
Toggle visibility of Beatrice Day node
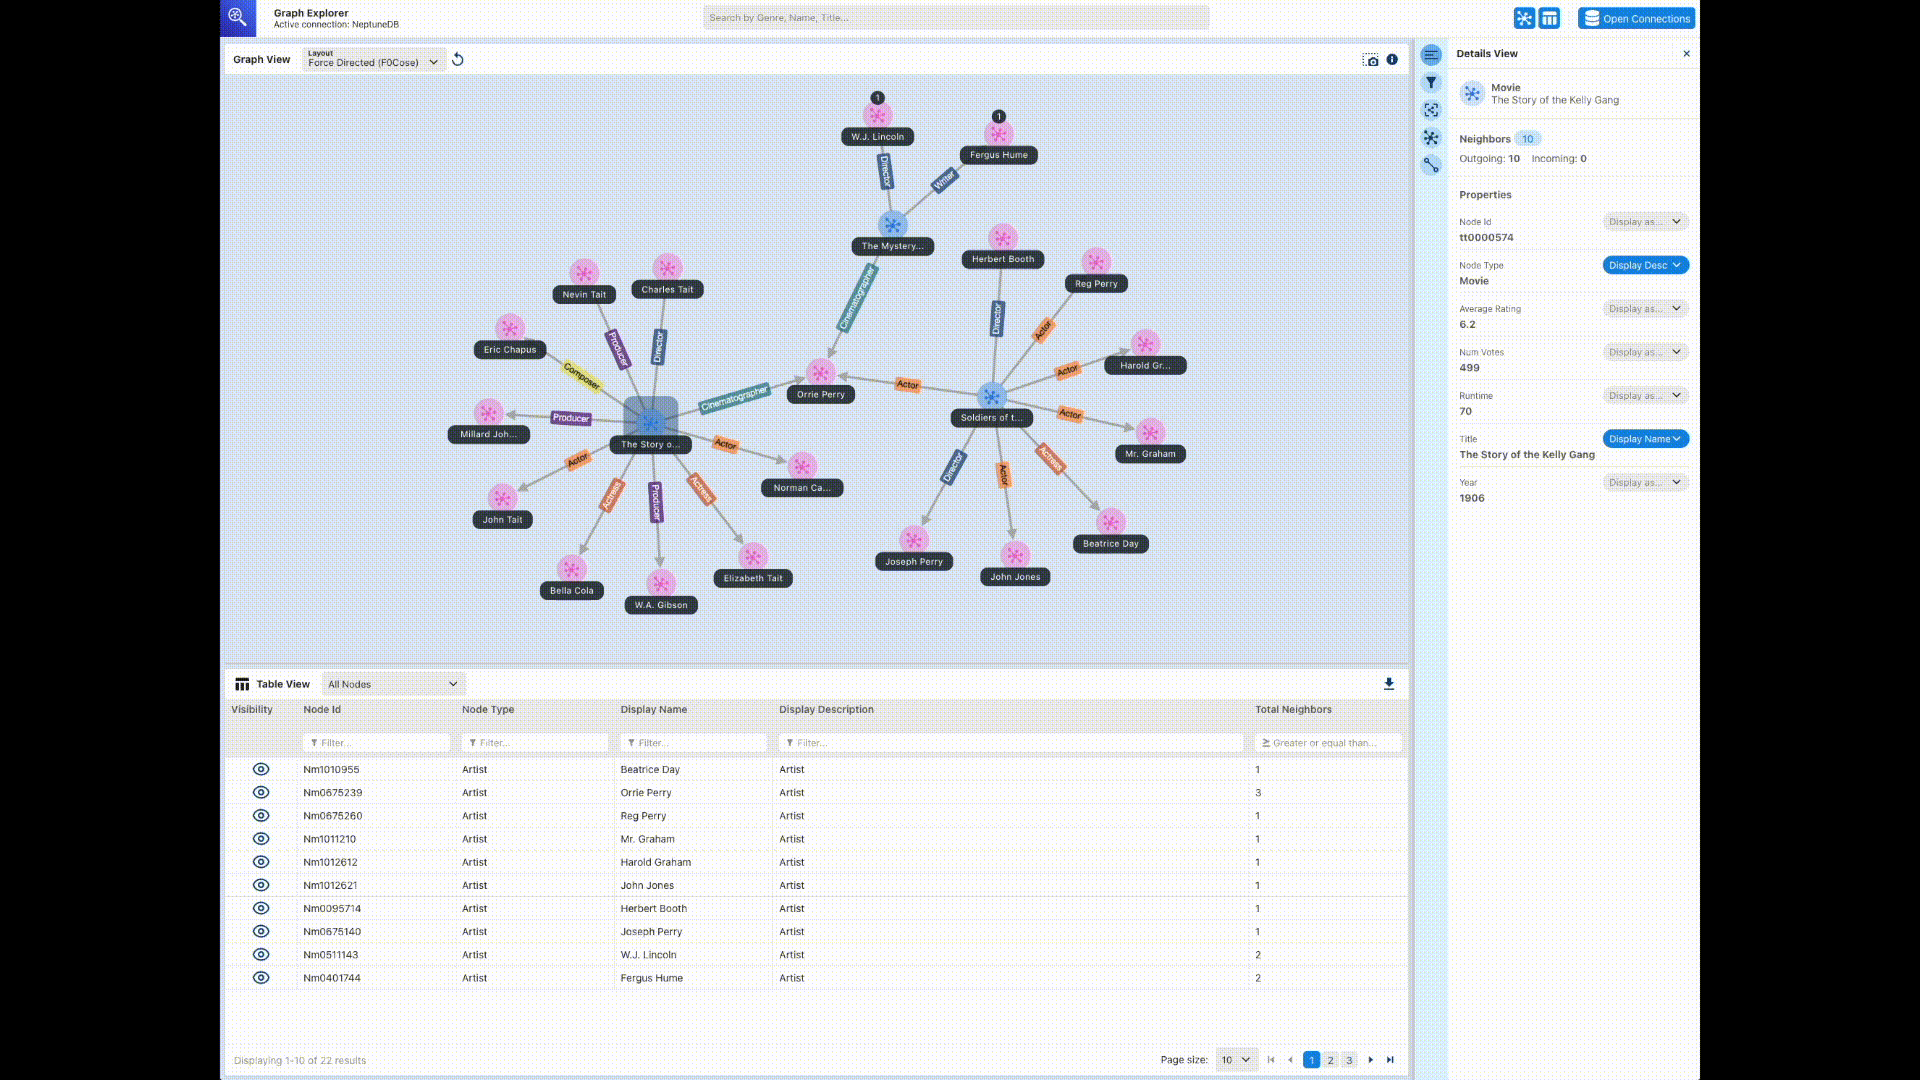coord(260,769)
